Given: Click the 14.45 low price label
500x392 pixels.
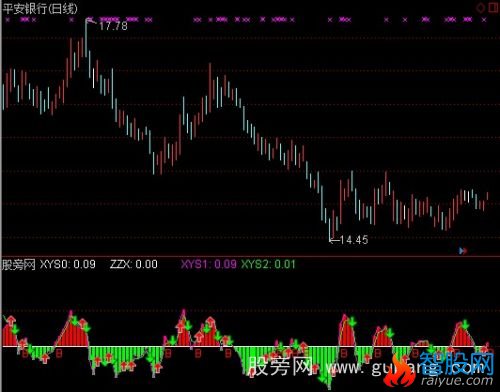Looking at the screenshot, I should click(x=354, y=240).
